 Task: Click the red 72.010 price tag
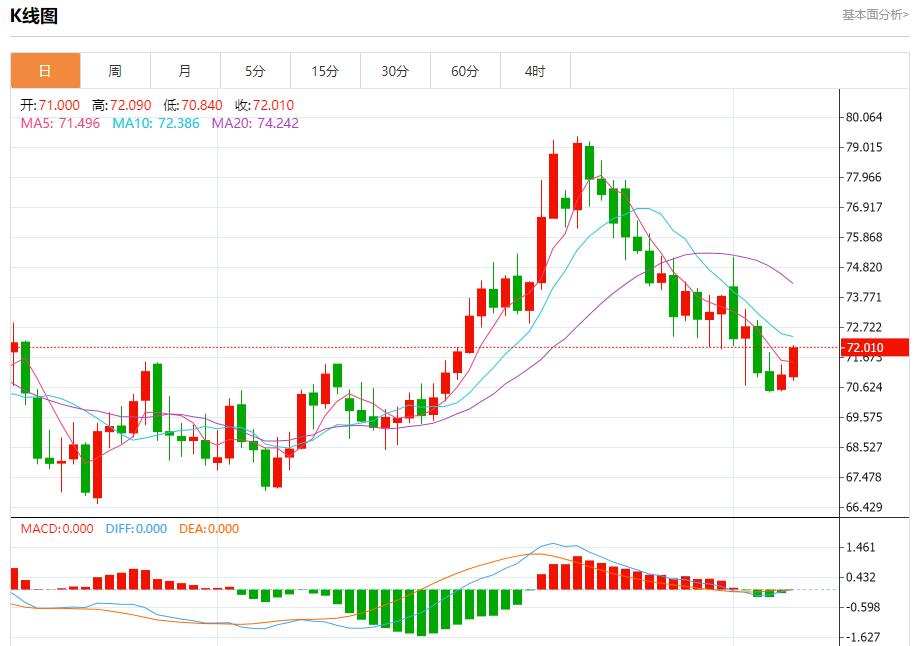tap(875, 347)
